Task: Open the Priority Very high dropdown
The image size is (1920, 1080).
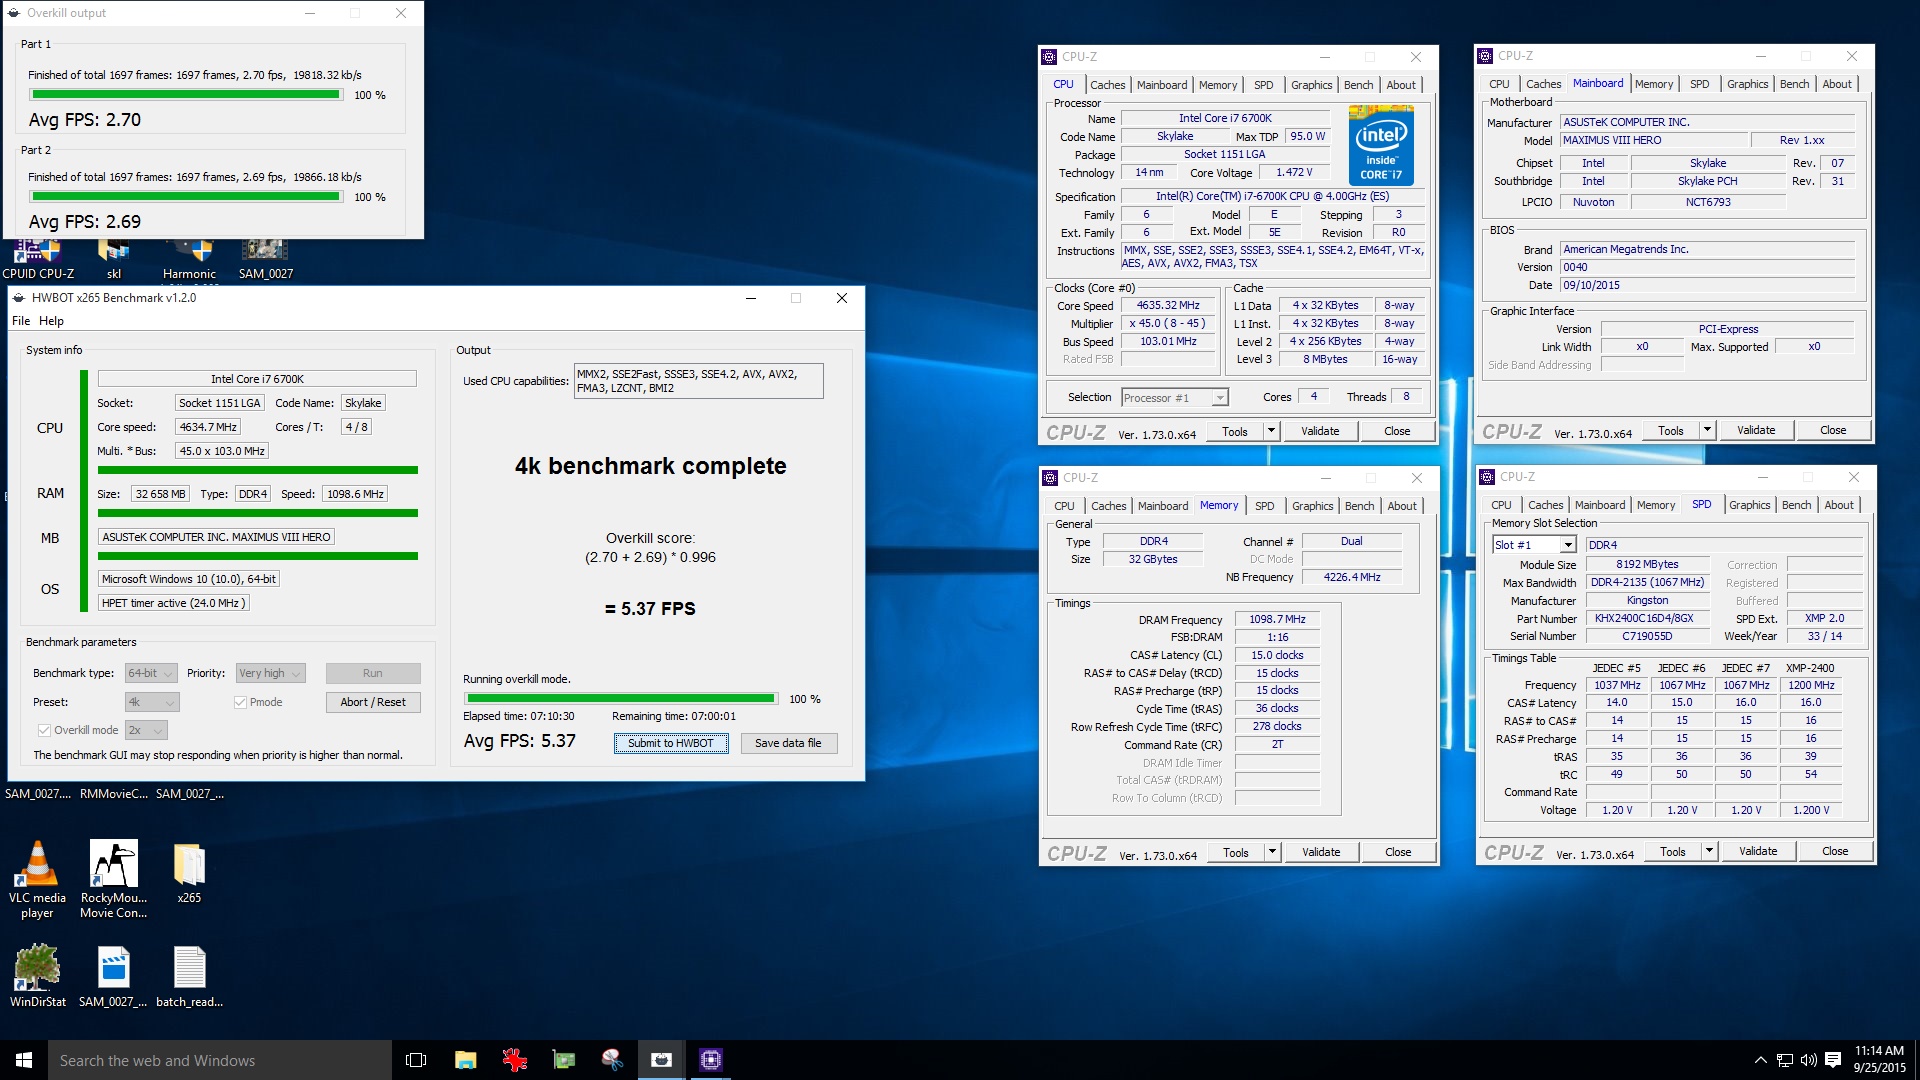Action: coord(270,674)
